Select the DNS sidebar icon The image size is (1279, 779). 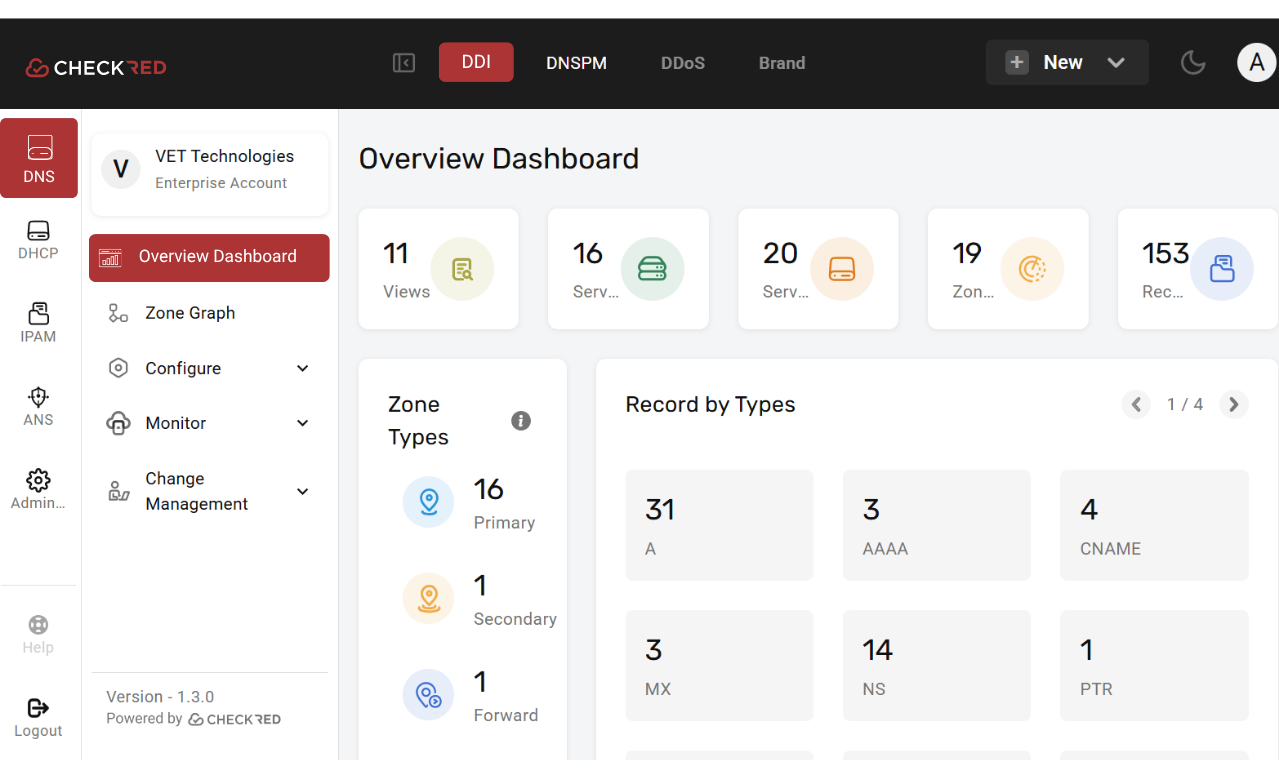(39, 158)
